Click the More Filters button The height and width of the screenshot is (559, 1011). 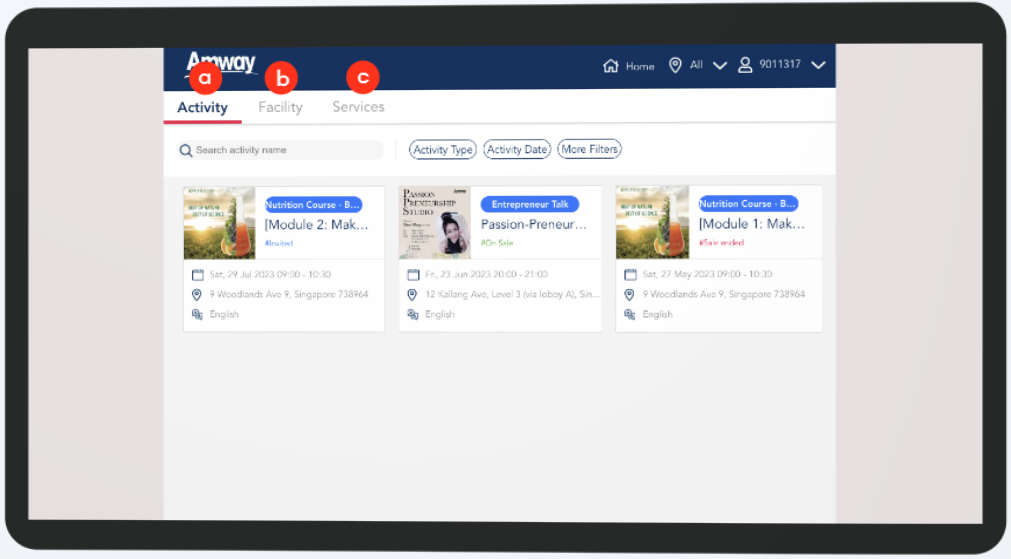[589, 149]
